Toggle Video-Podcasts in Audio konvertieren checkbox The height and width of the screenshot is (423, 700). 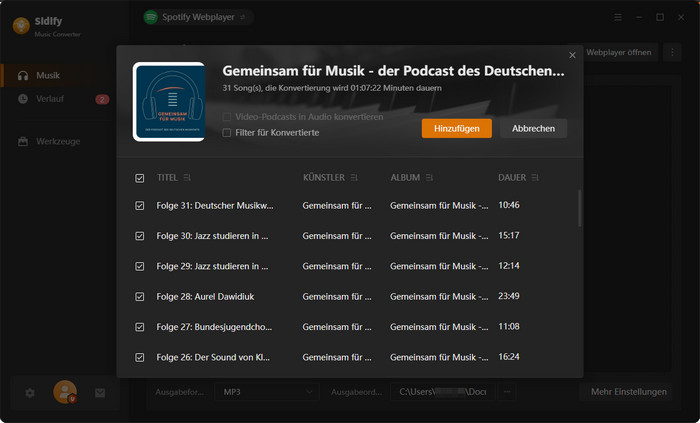(x=227, y=117)
